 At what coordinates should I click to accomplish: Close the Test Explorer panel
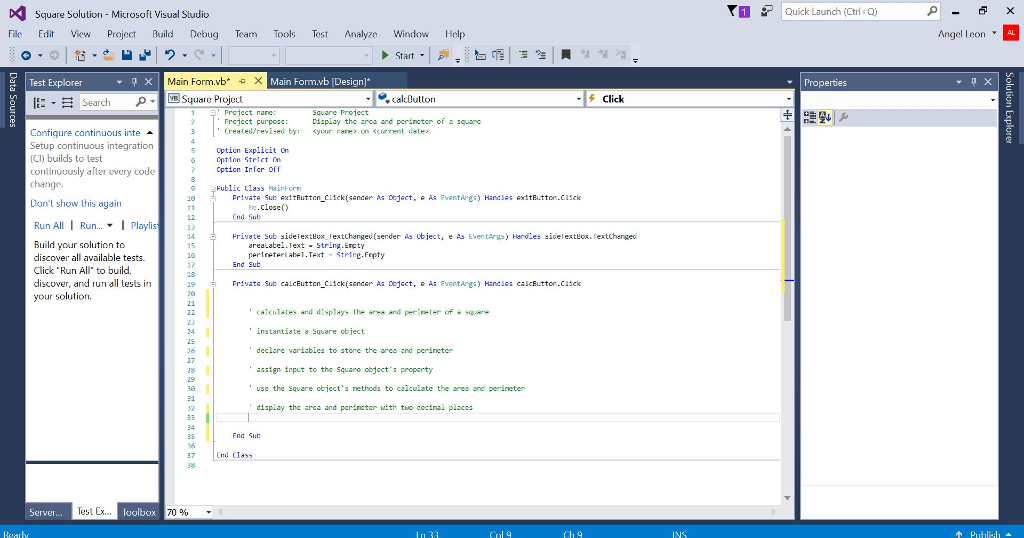[148, 82]
